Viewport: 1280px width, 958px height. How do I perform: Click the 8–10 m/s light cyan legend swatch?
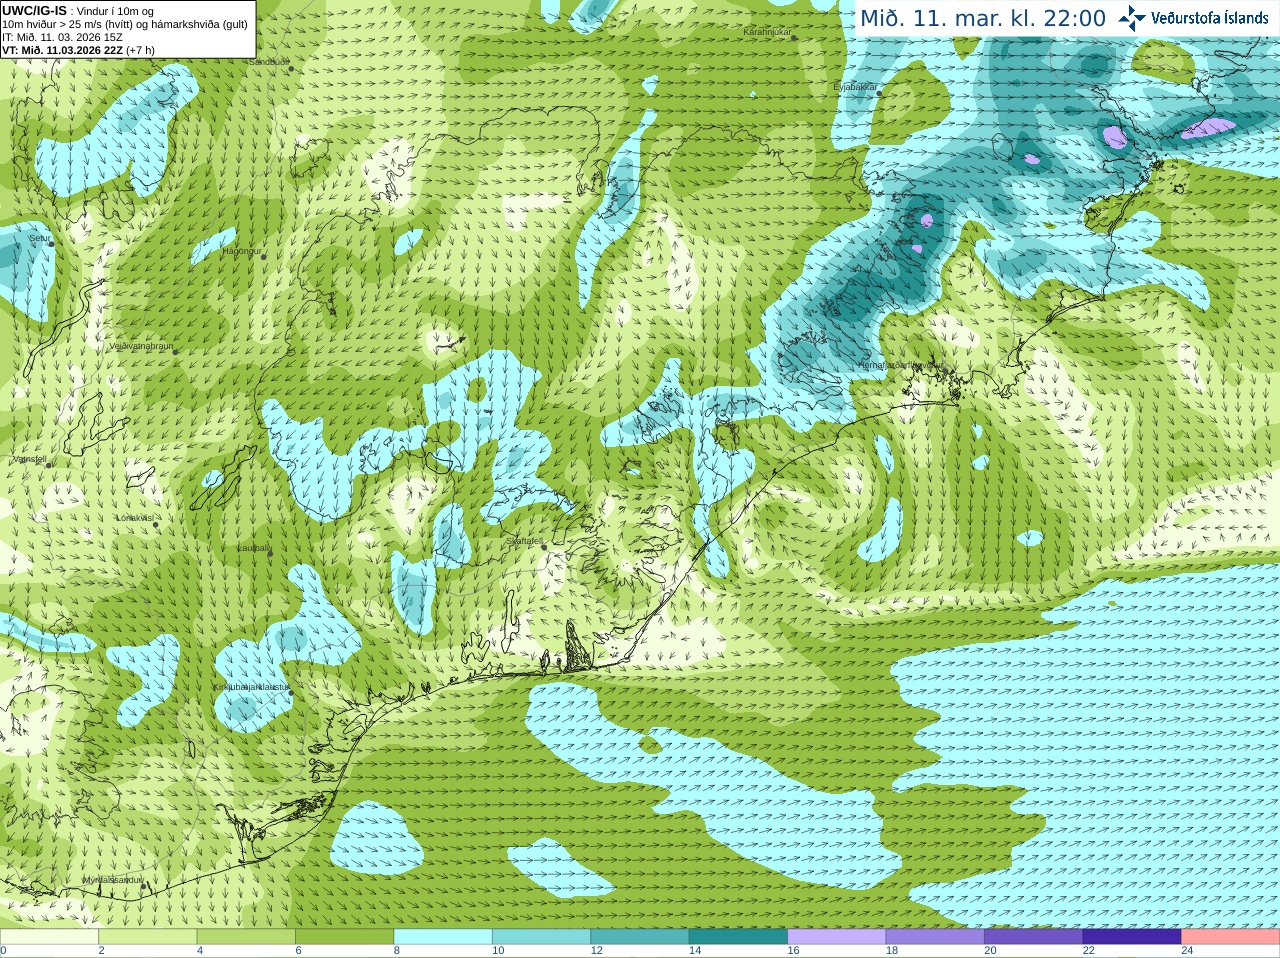tap(443, 937)
